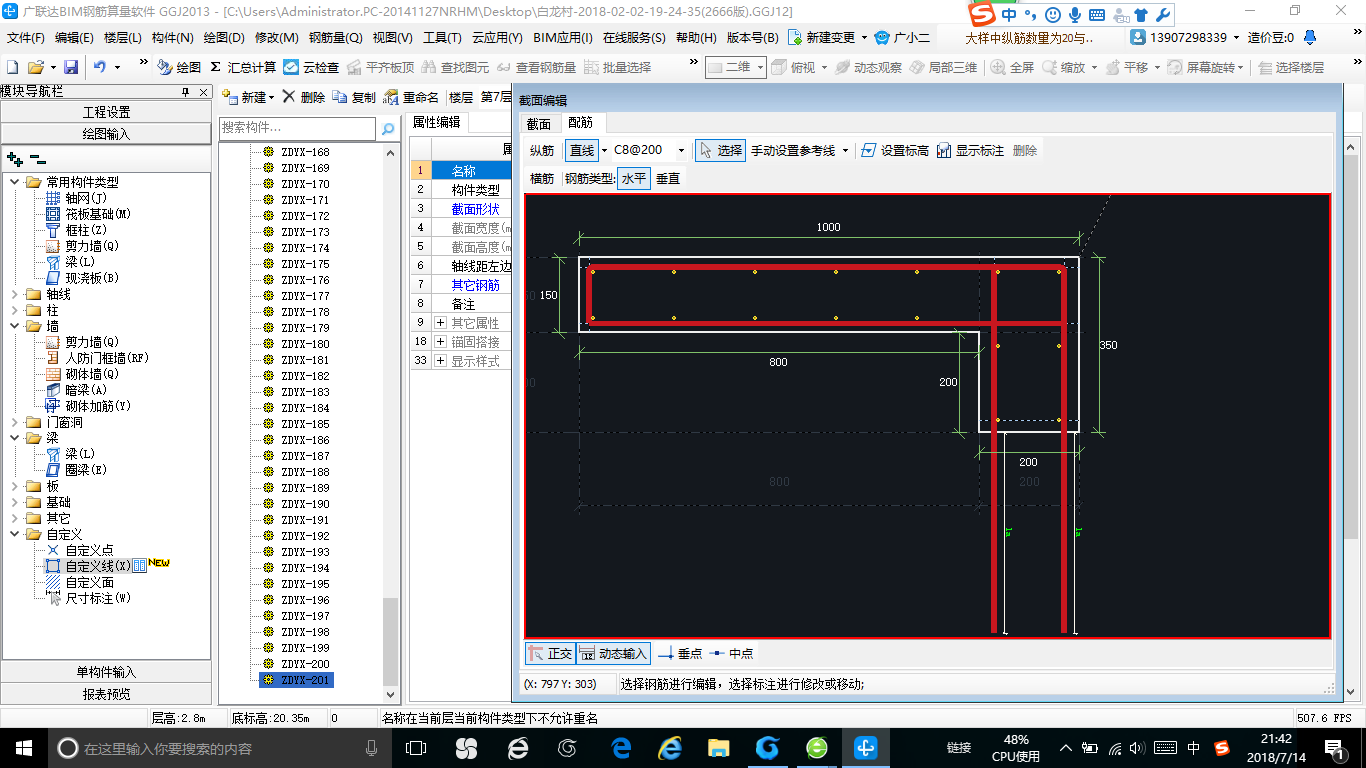Click 设置标高 set elevation

pos(895,150)
